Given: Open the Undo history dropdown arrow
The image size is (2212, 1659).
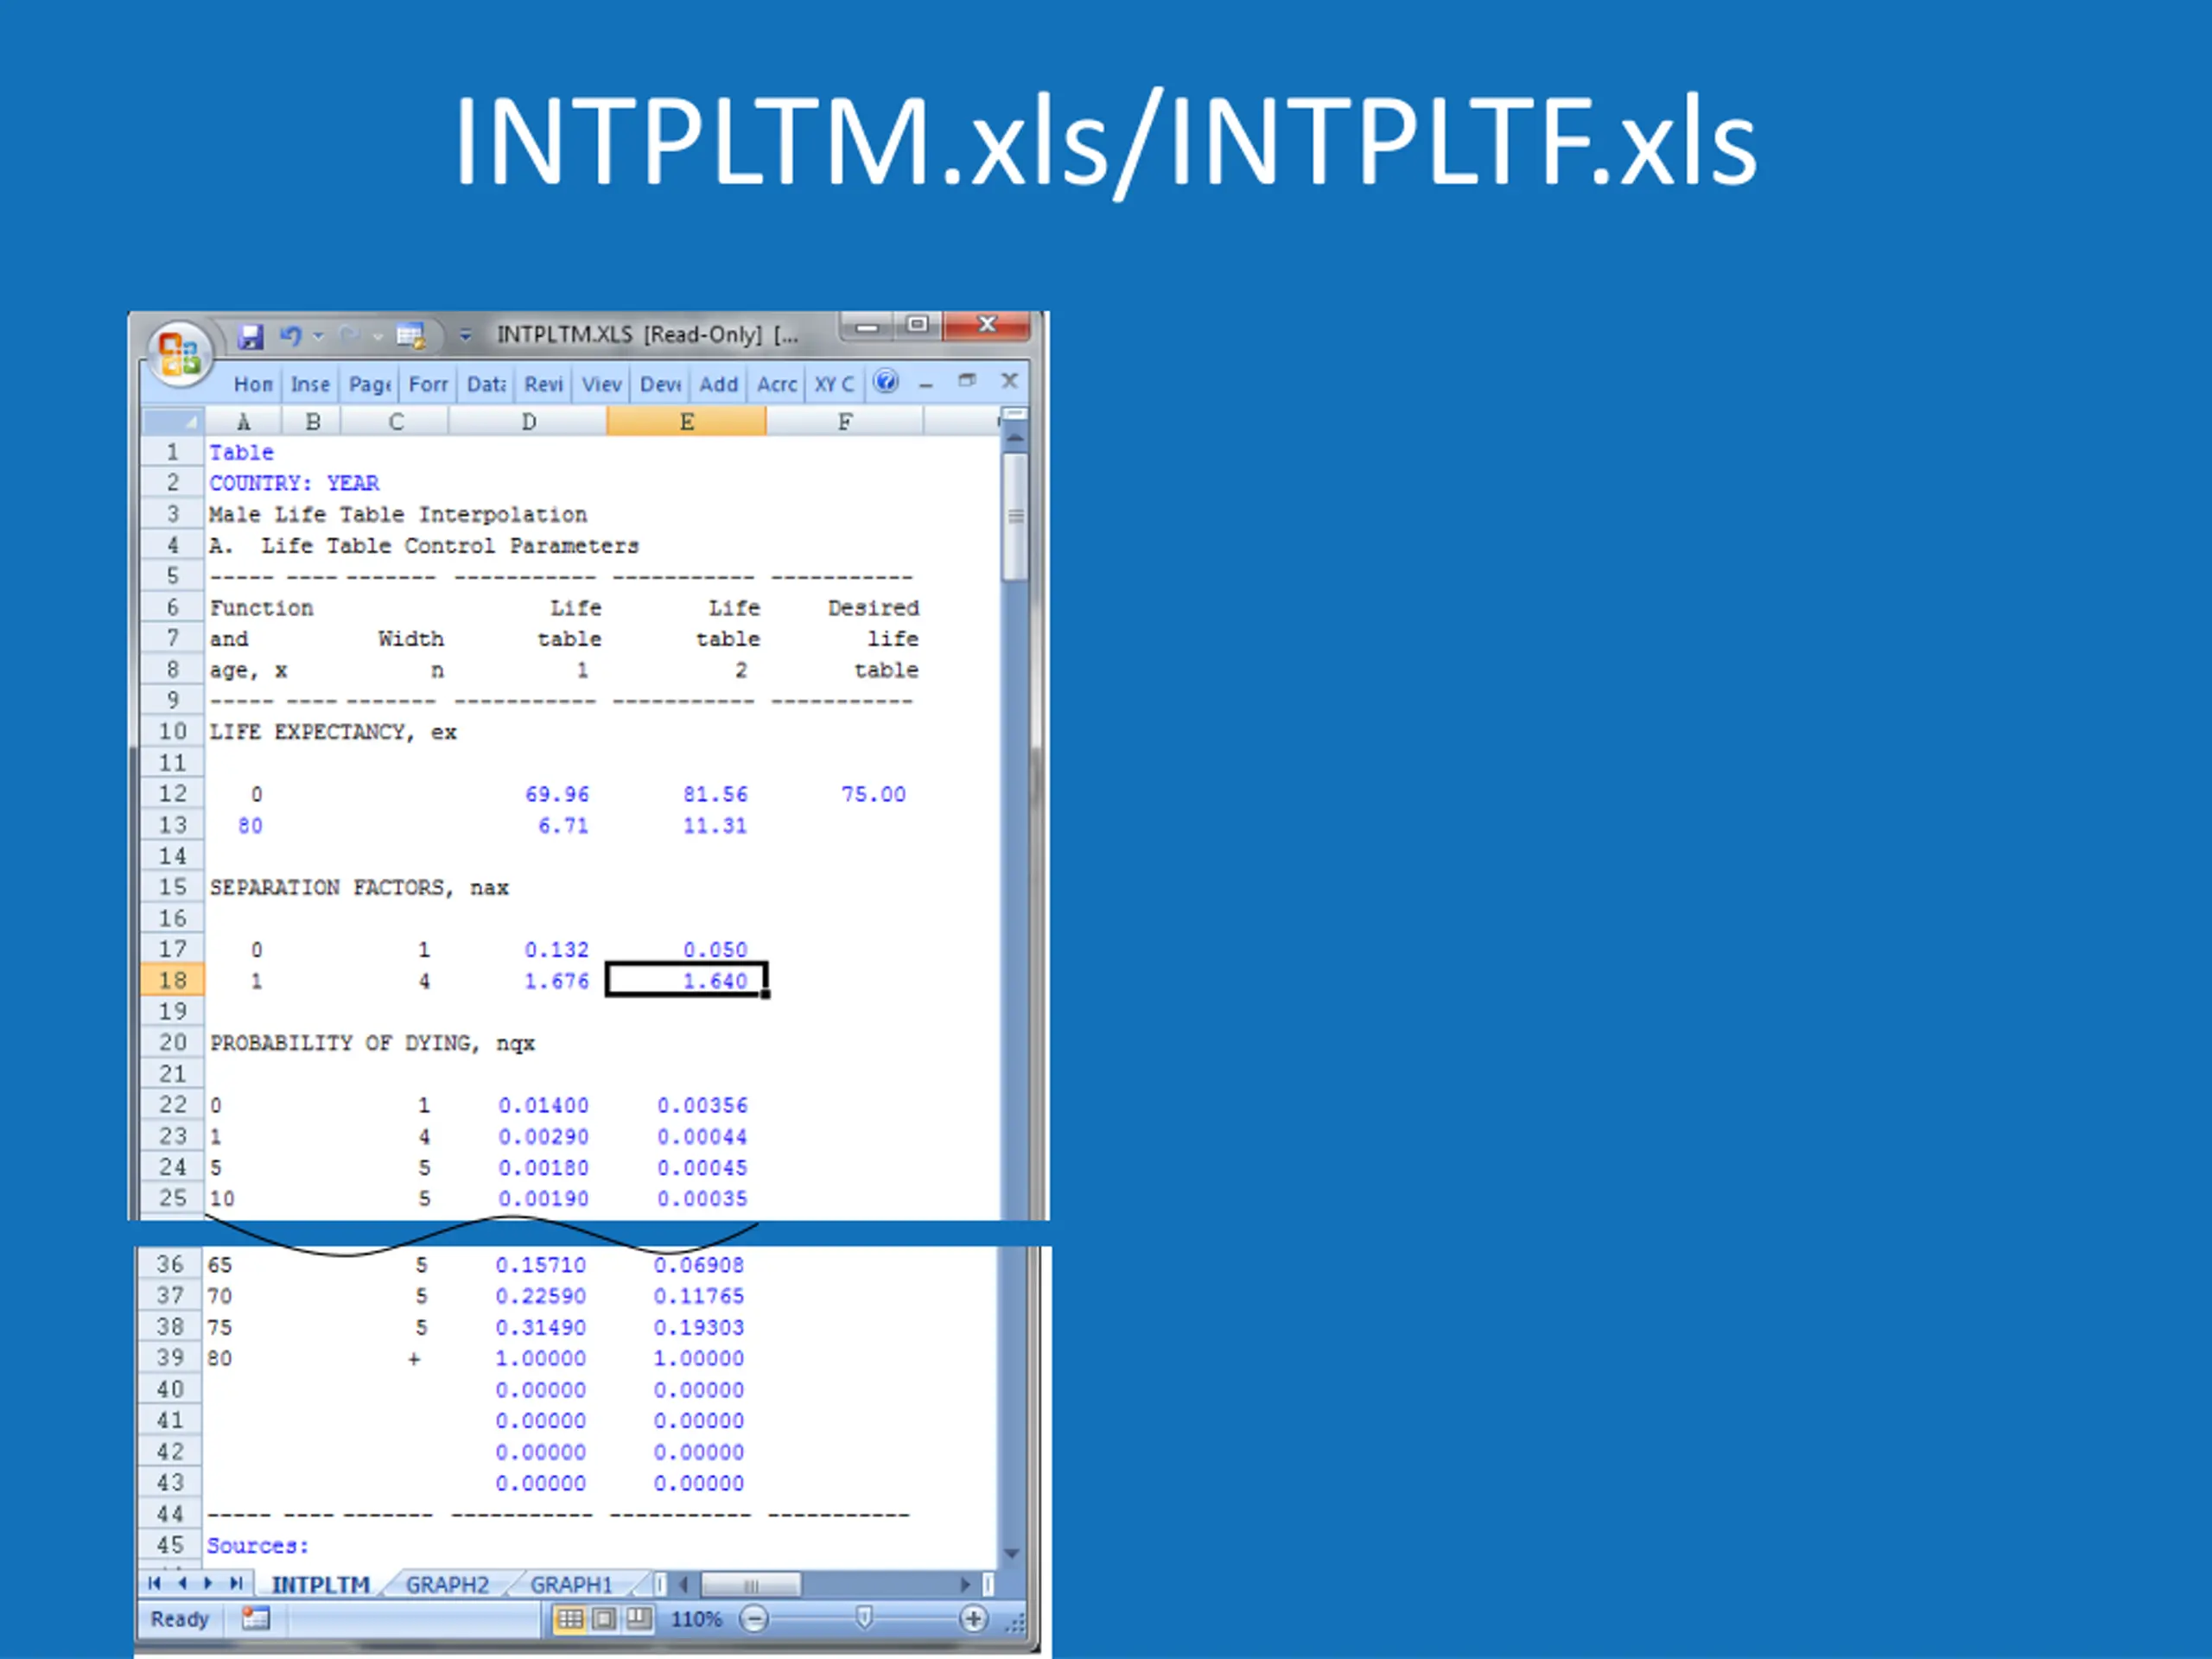Looking at the screenshot, I should point(319,336).
